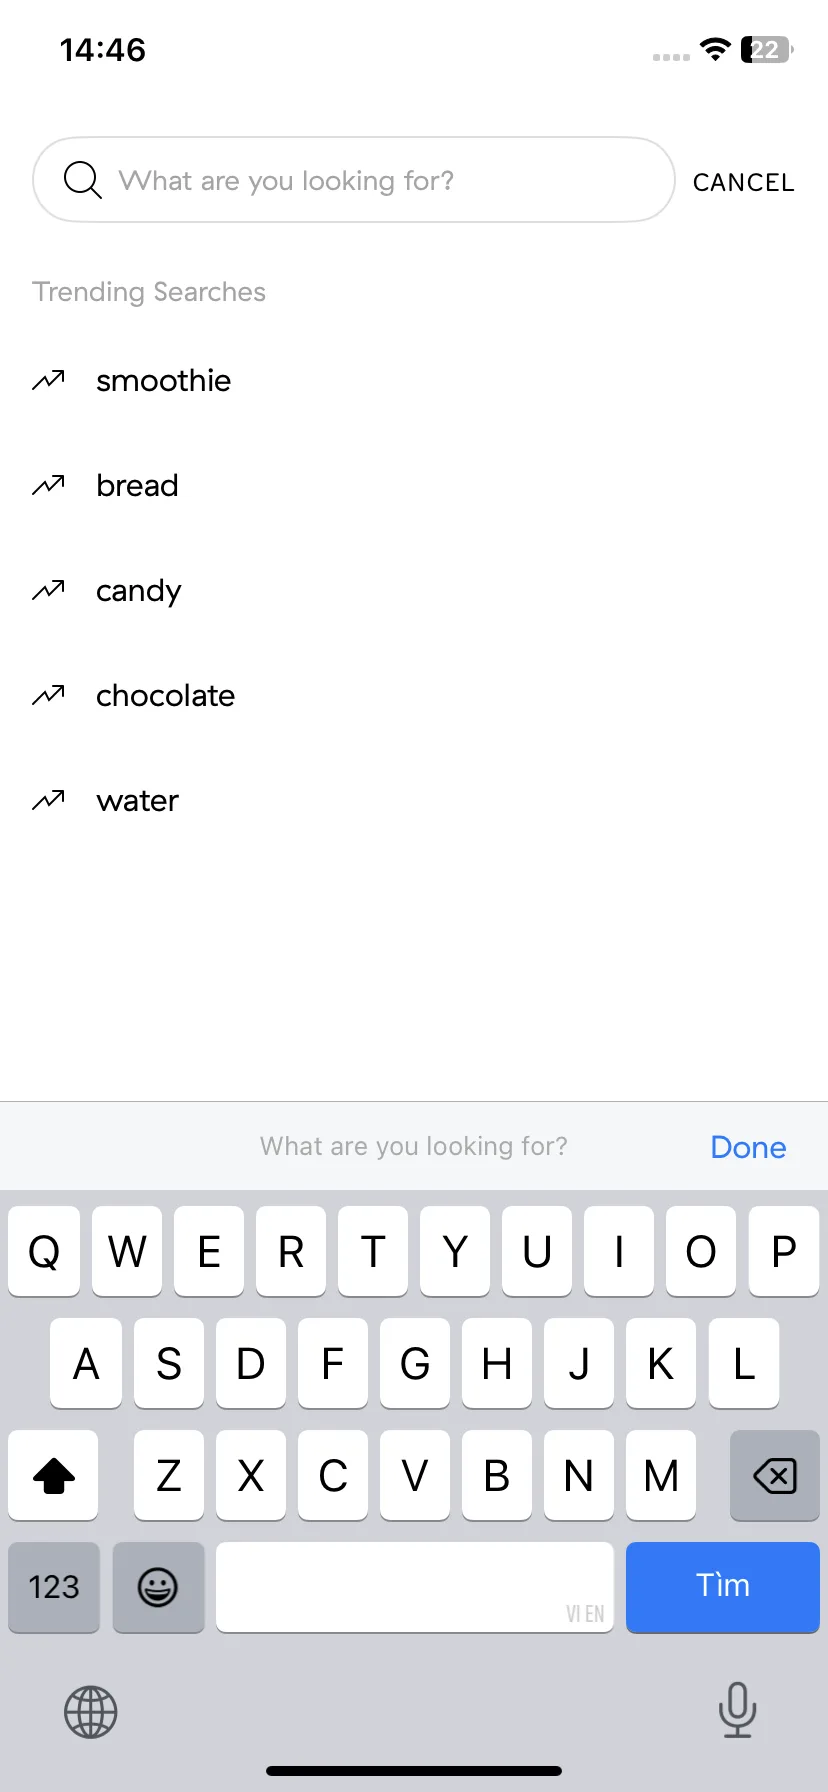Tap the backspace delete key
The height and width of the screenshot is (1792, 828).
point(775,1475)
